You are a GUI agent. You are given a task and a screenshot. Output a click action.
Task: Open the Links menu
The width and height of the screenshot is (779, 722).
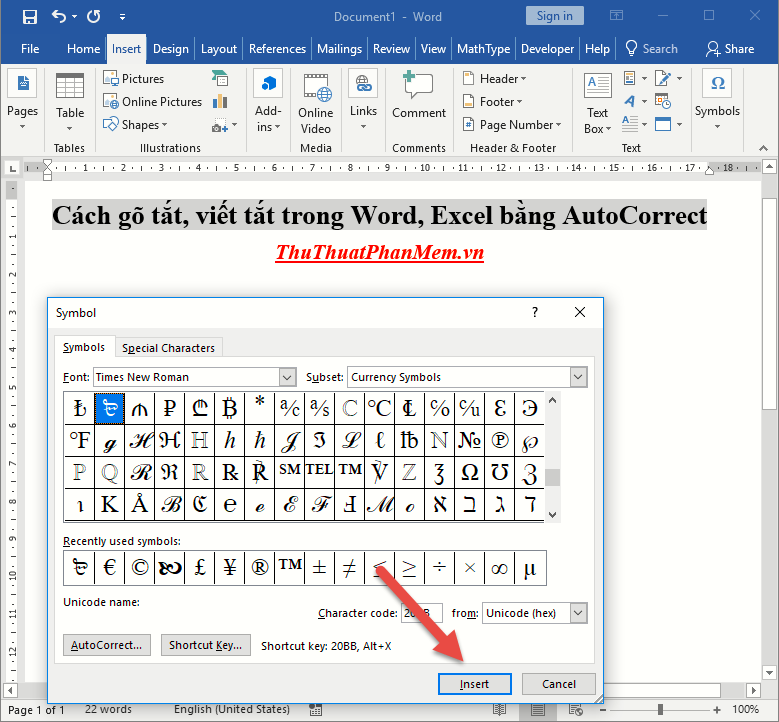363,100
